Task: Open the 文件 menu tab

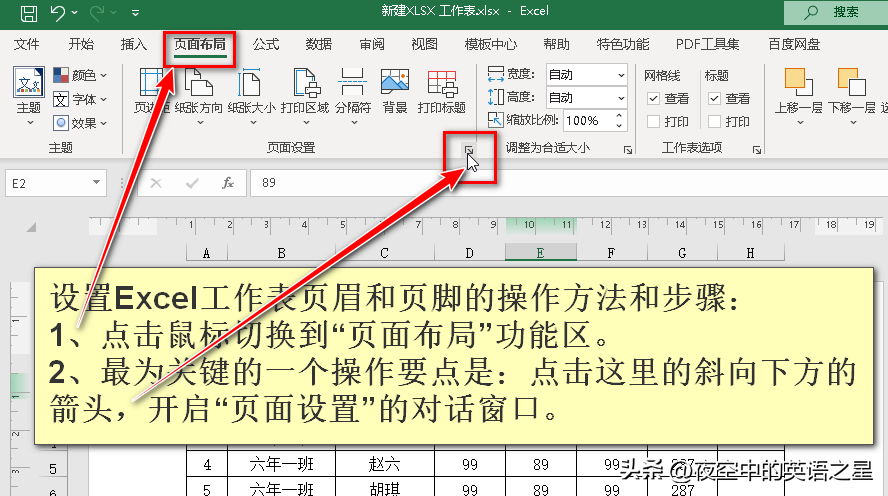Action: pyautogui.click(x=27, y=45)
